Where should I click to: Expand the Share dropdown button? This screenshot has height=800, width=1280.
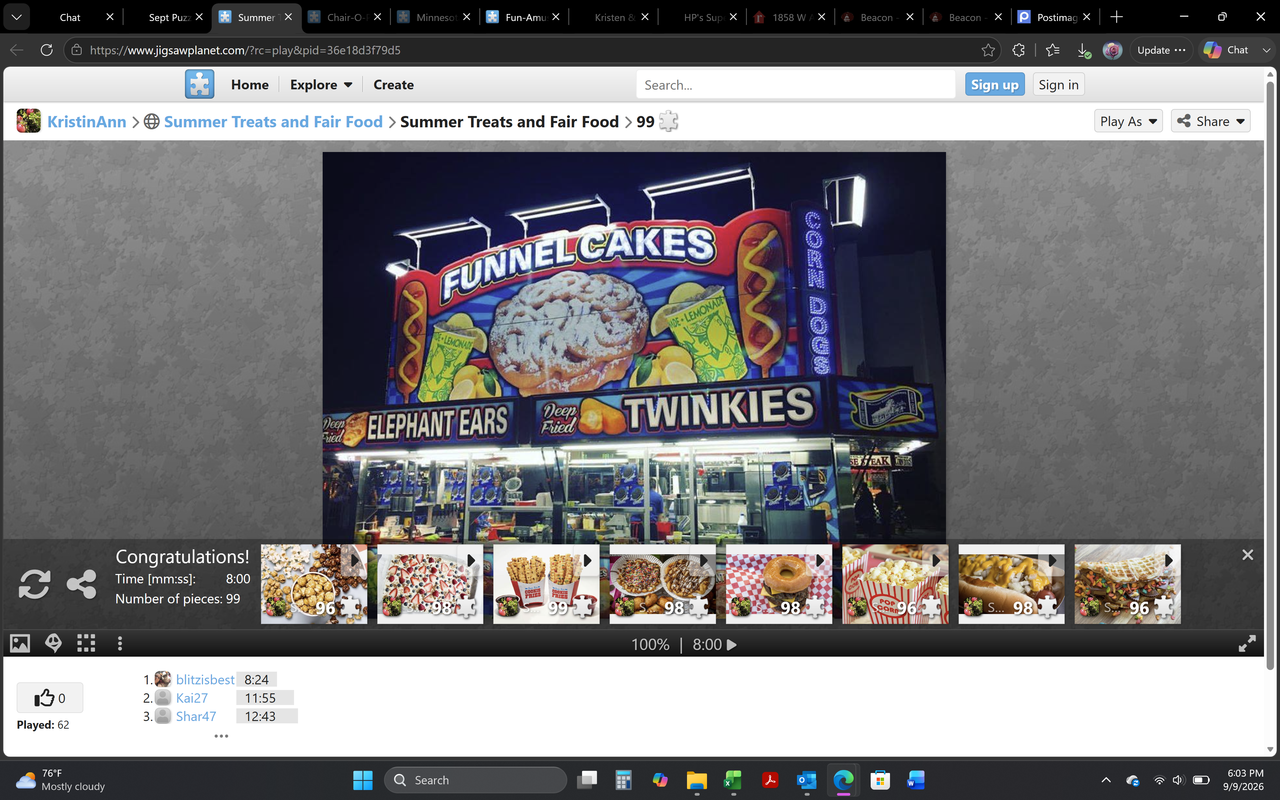click(1211, 121)
